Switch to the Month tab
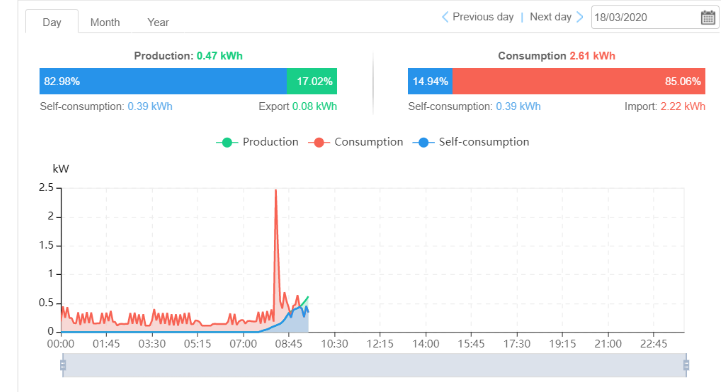This screenshot has width=721, height=392. point(105,22)
